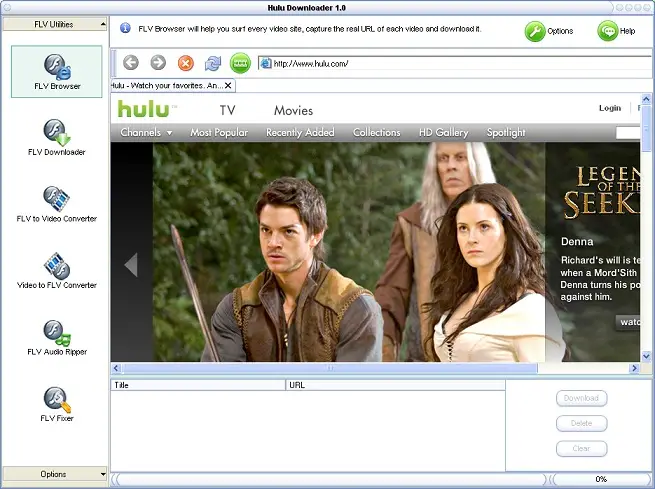Go to Most Popular on Hulu
The image size is (655, 489).
click(219, 132)
